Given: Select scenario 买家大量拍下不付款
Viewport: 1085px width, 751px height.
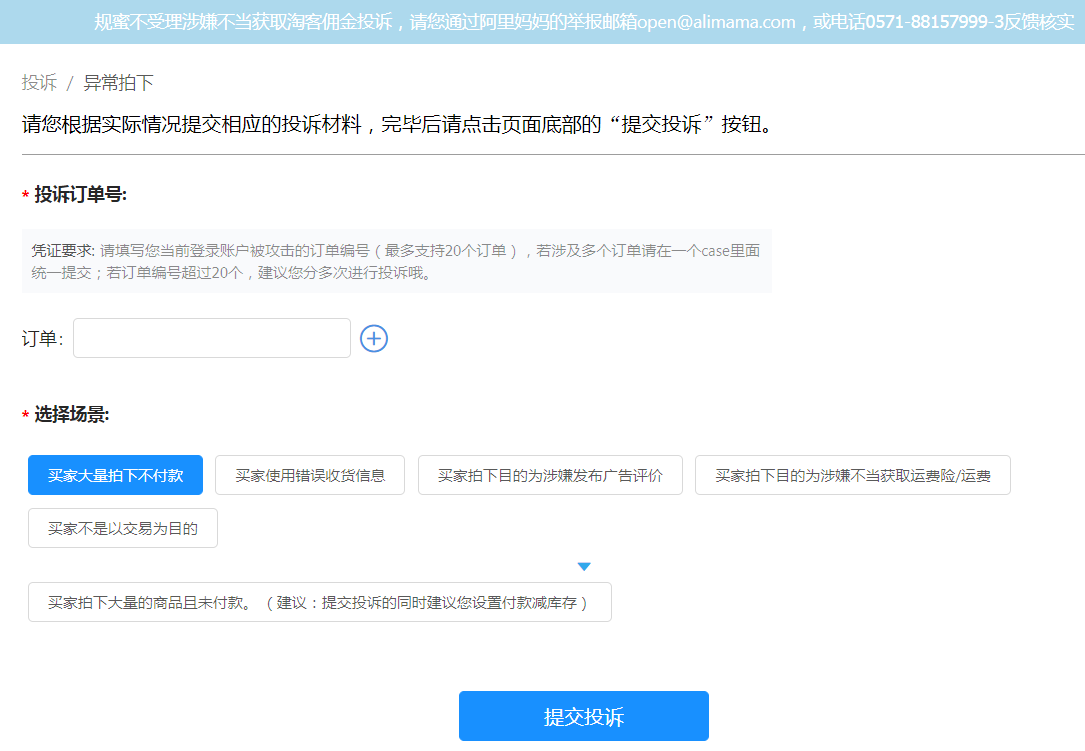Looking at the screenshot, I should 116,475.
